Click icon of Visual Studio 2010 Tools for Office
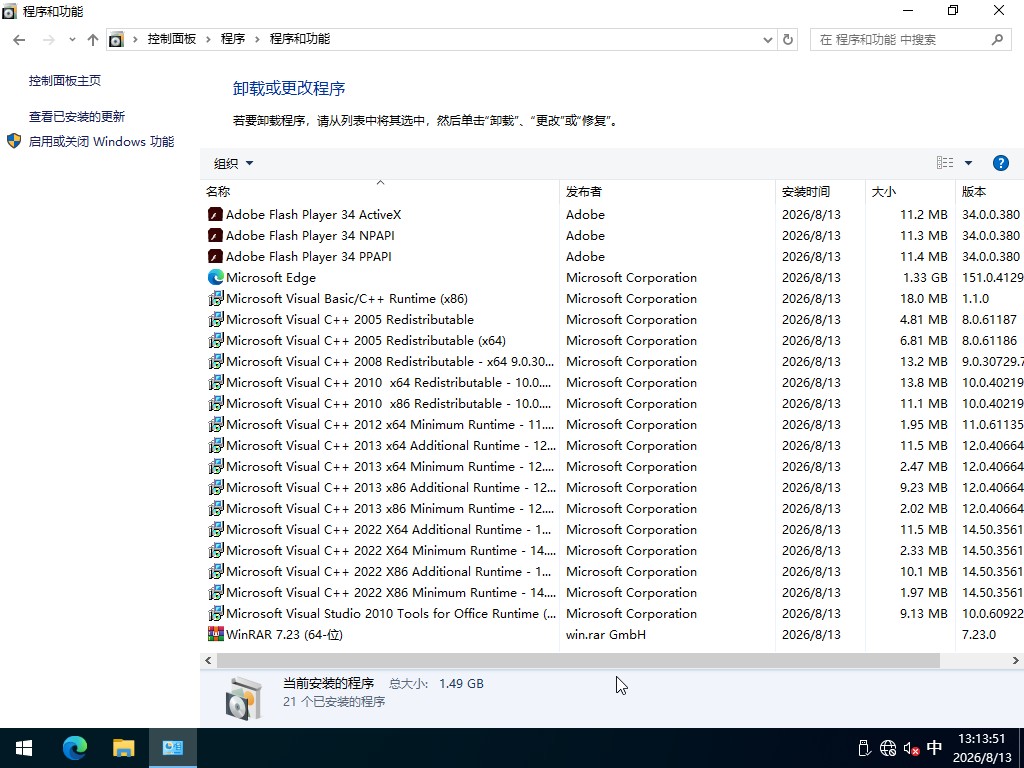The width and height of the screenshot is (1024, 768). click(x=215, y=613)
